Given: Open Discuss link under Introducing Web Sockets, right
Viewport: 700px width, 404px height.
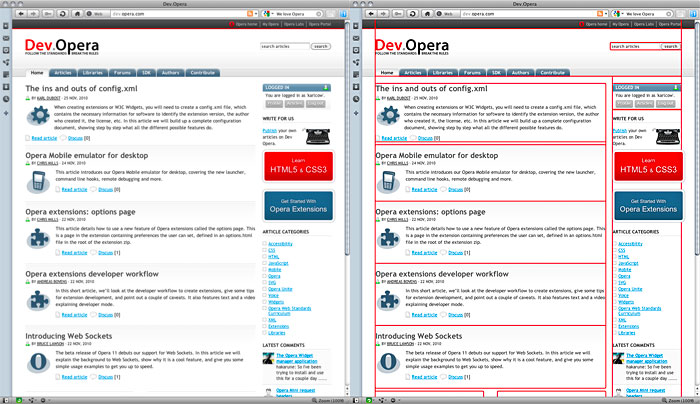Looking at the screenshot, I should coord(455,377).
